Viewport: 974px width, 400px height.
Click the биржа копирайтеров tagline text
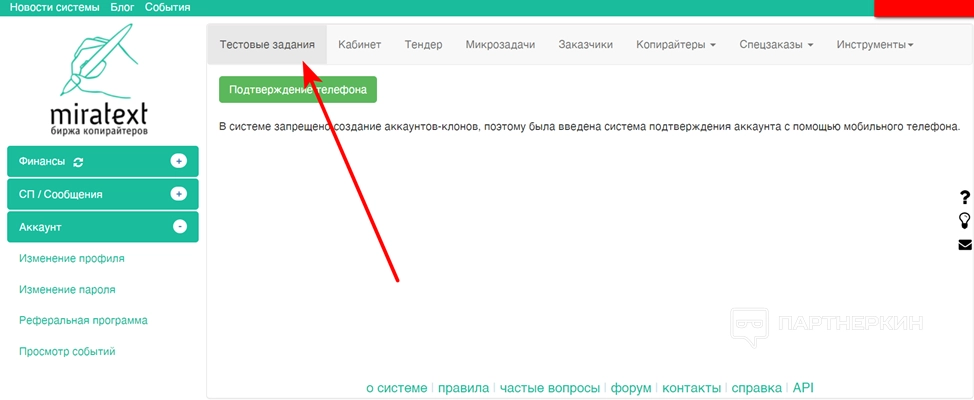[99, 131]
